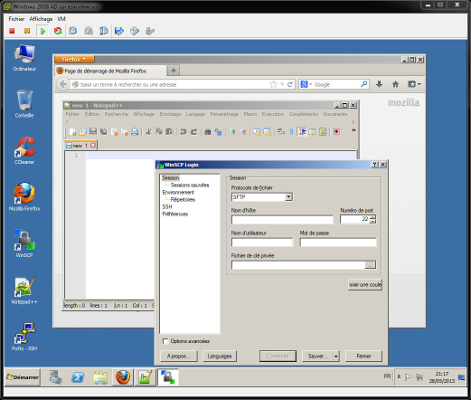Go to the Firefox home page icon
The width and height of the screenshot is (471, 400).
coord(395,84)
